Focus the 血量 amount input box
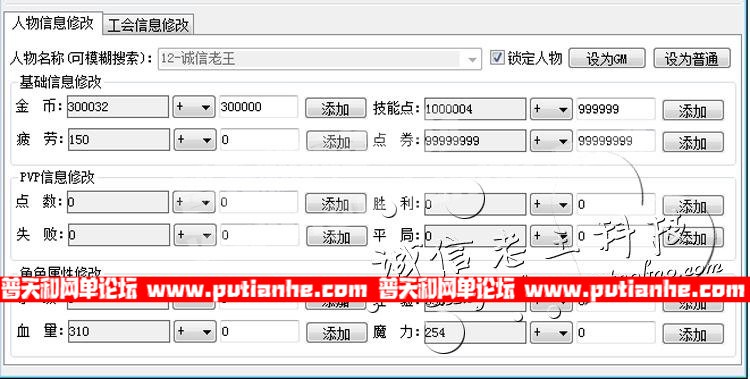750x379 pixels. tap(259, 331)
